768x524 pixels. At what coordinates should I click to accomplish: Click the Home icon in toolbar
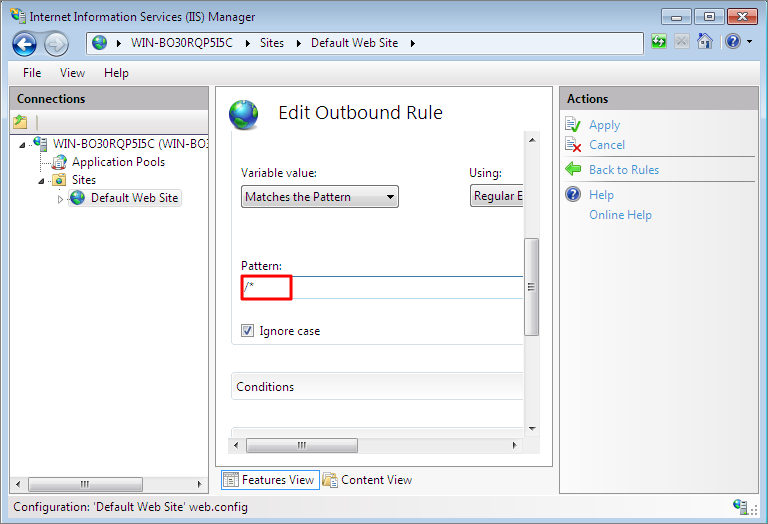tap(704, 41)
